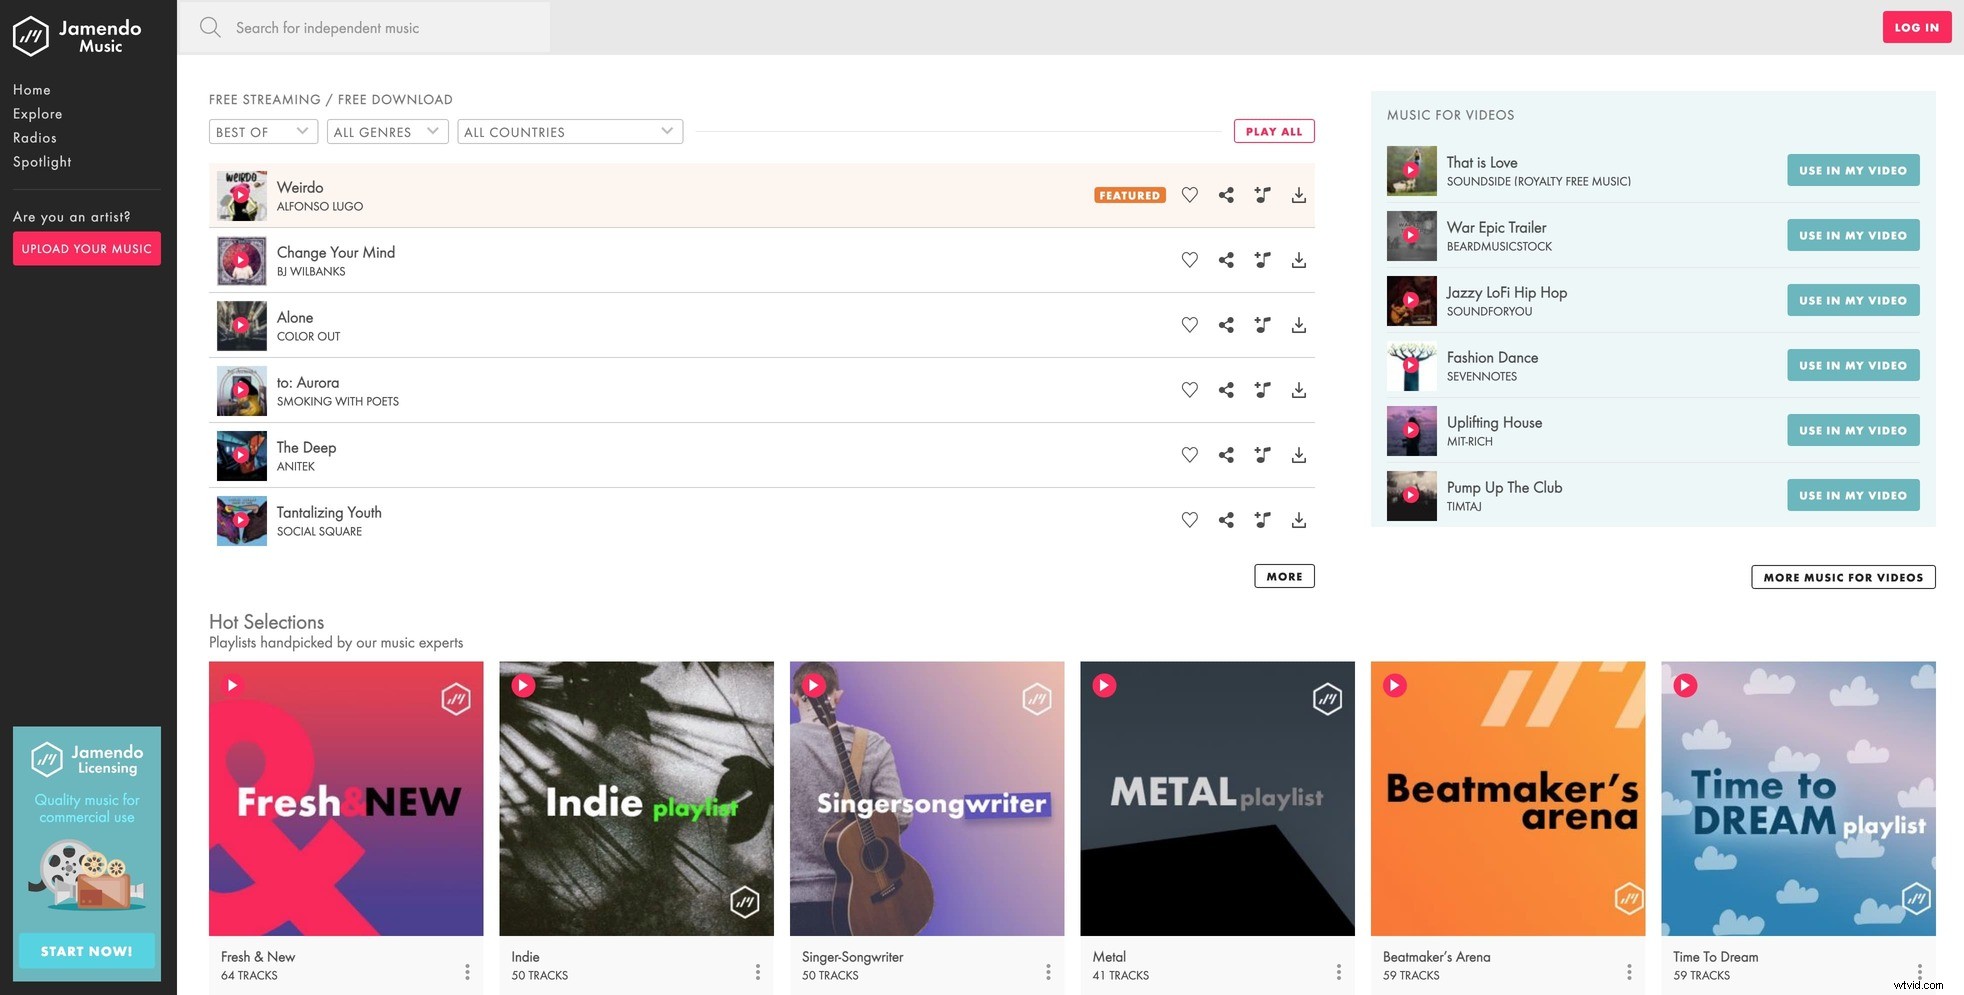The height and width of the screenshot is (995, 1964).
Task: Like the track to: Aurora
Action: 1189,390
